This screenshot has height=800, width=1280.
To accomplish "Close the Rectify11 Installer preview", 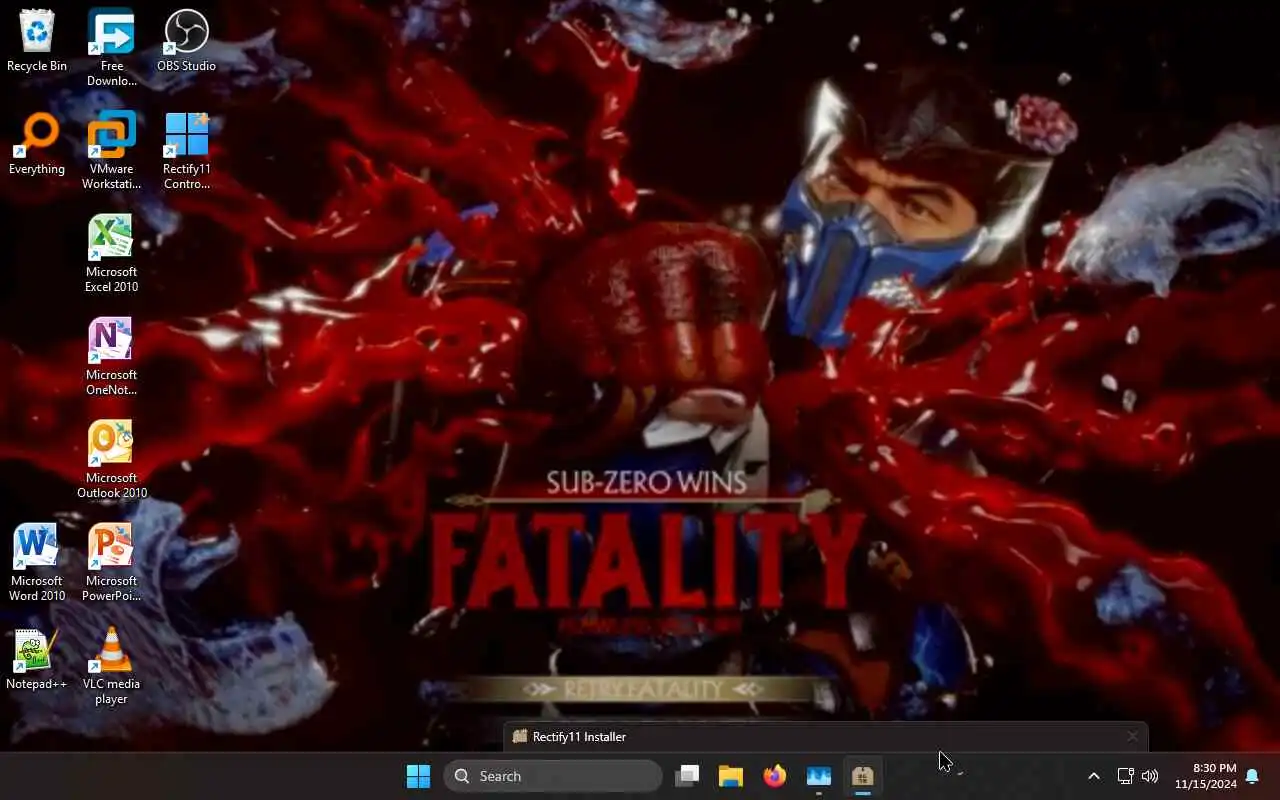I will [1132, 737].
